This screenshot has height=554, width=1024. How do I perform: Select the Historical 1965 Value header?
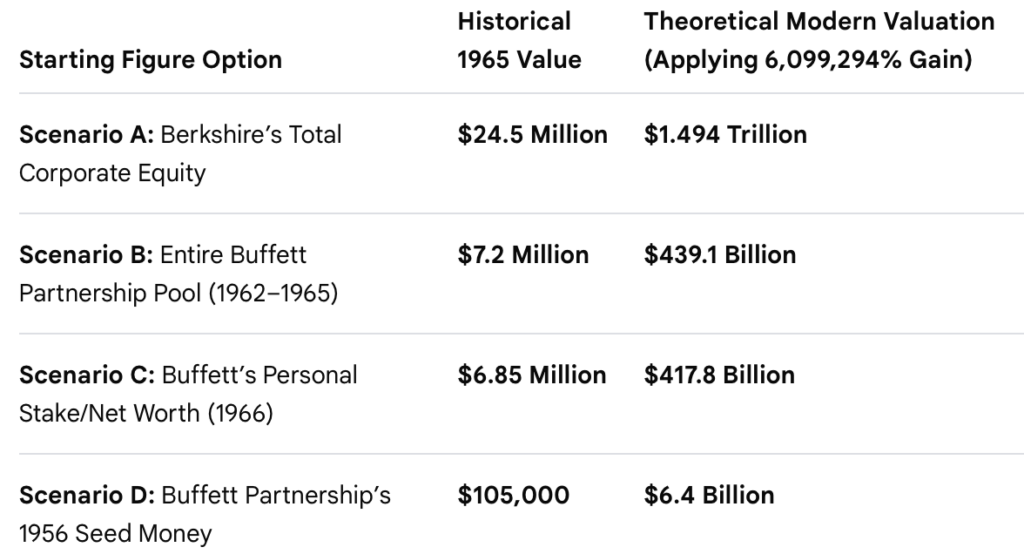coord(519,41)
